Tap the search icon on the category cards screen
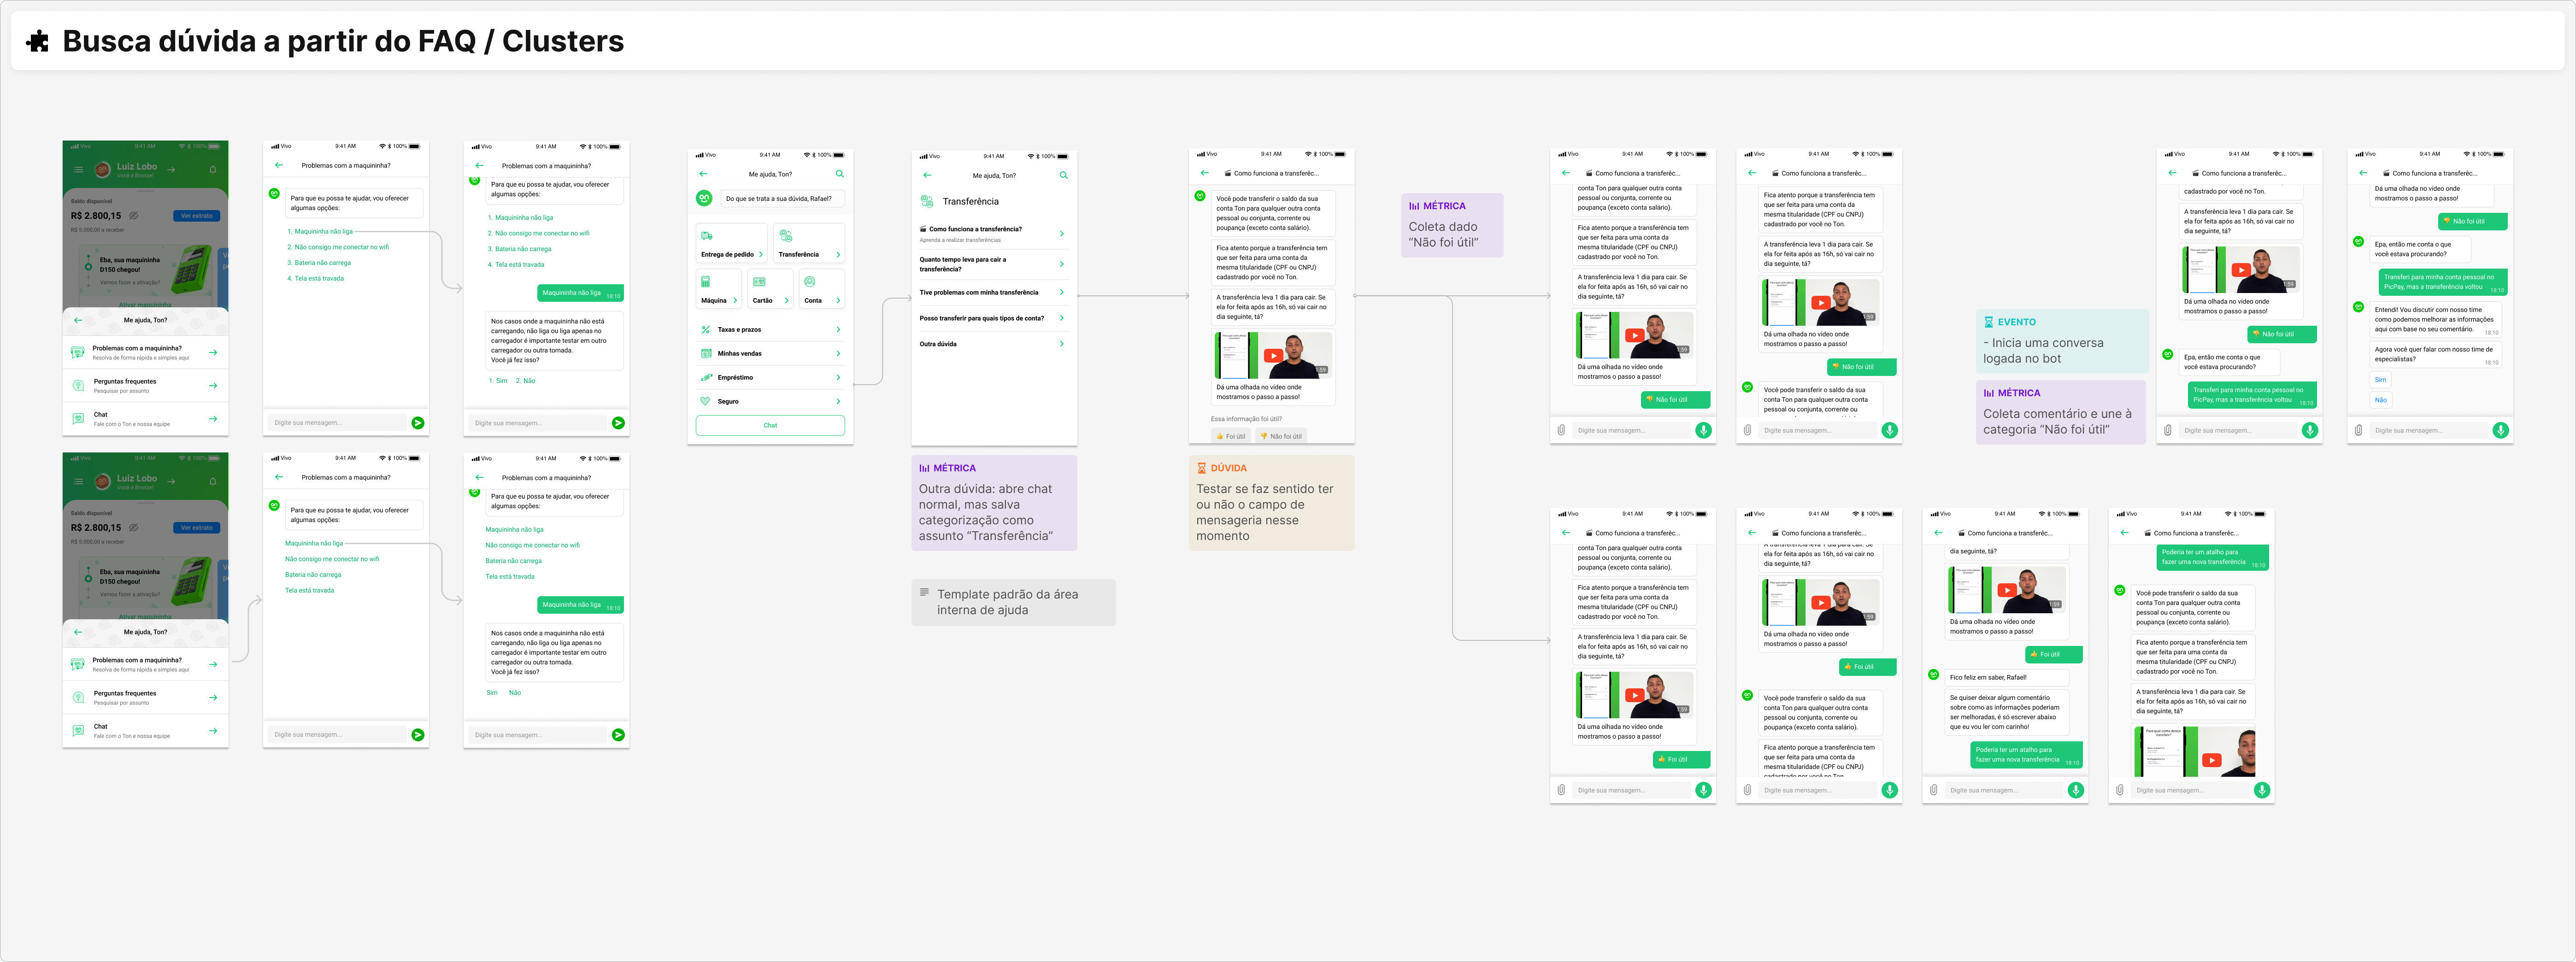This screenshot has width=2576, height=962. pos(840,174)
